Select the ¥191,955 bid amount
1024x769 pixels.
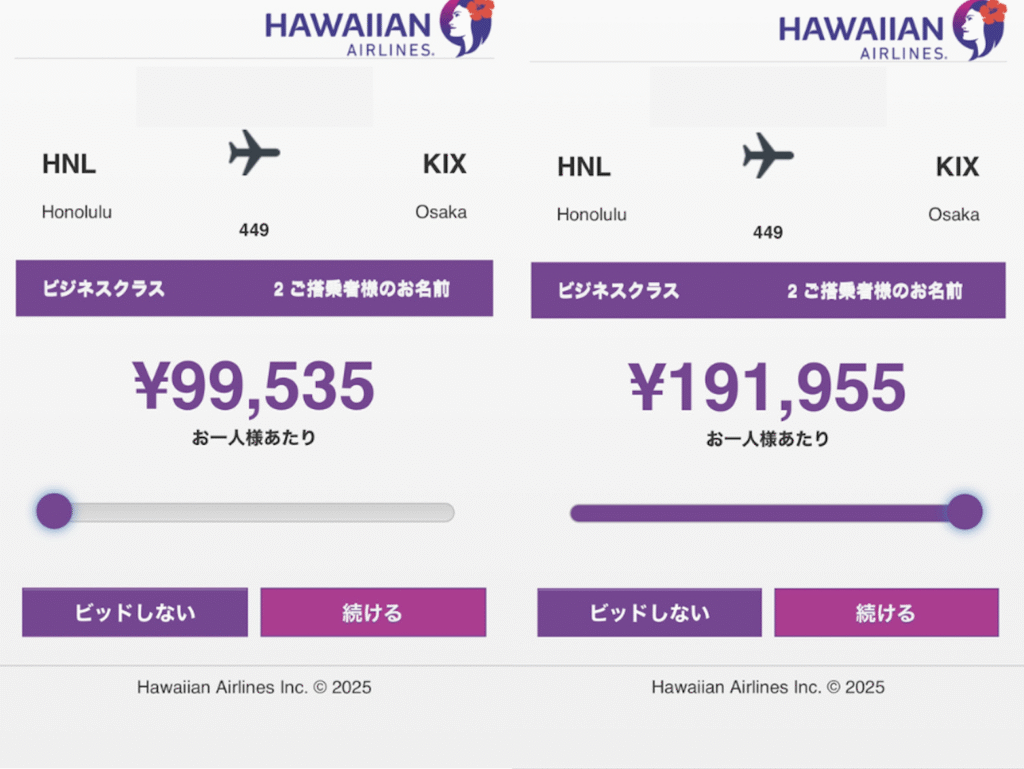click(x=767, y=388)
